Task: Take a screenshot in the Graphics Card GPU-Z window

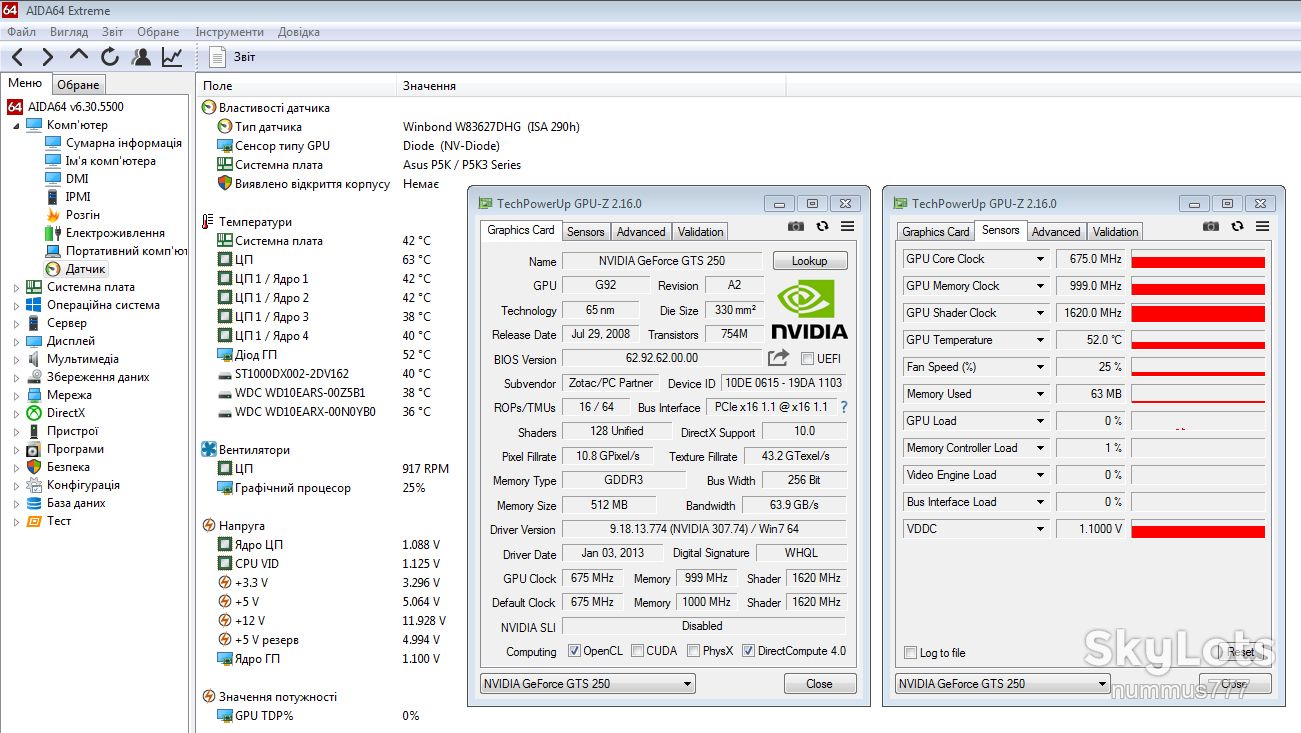Action: pyautogui.click(x=796, y=226)
